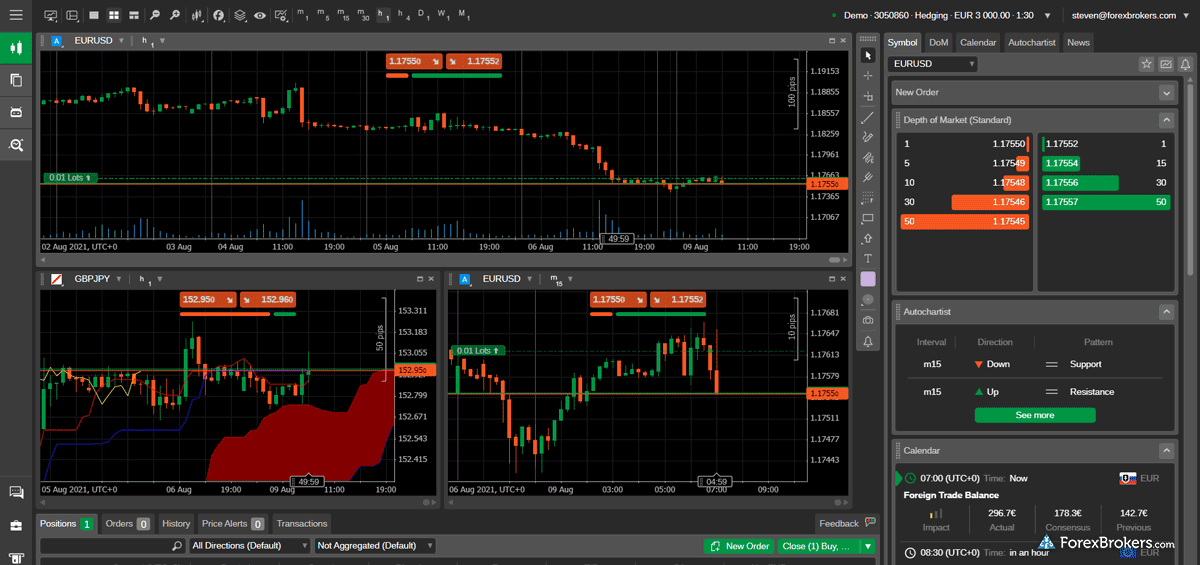Open the Price Alerts tab
This screenshot has height=565, width=1200.
click(x=232, y=523)
